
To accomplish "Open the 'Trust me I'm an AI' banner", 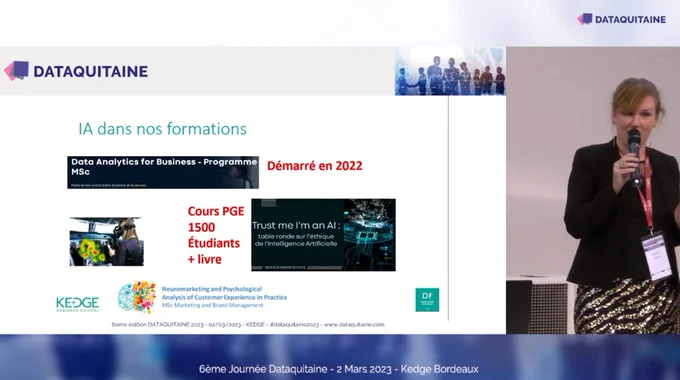I will click(x=323, y=235).
